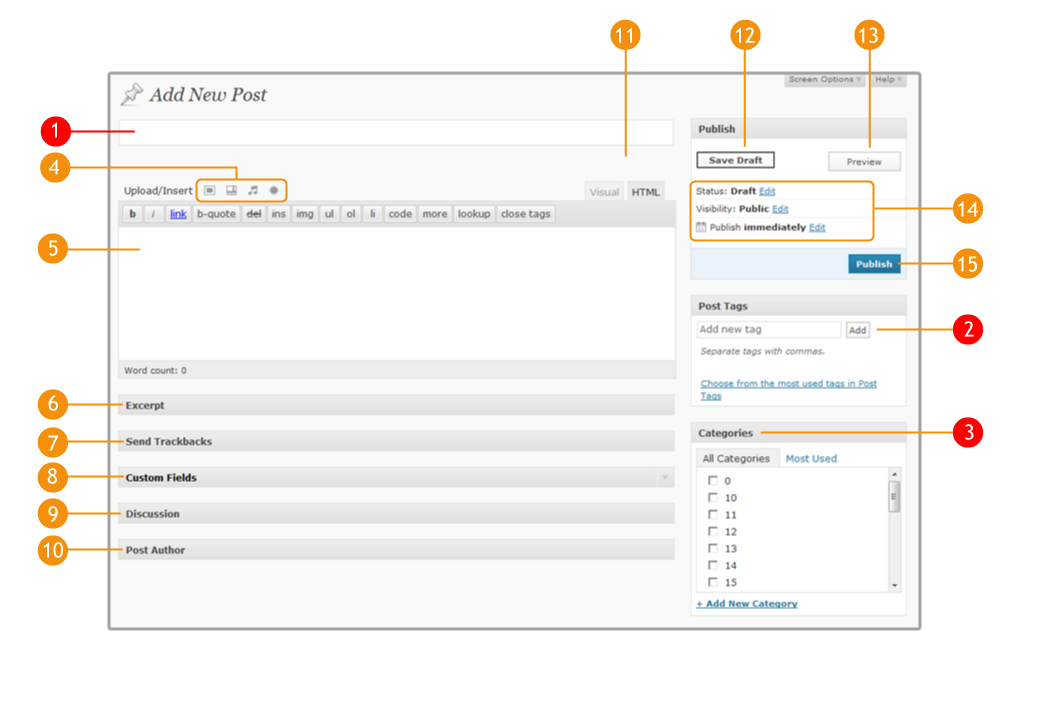Click the blue Publish button
Viewport: 1050px width, 718px height.
coord(874,264)
